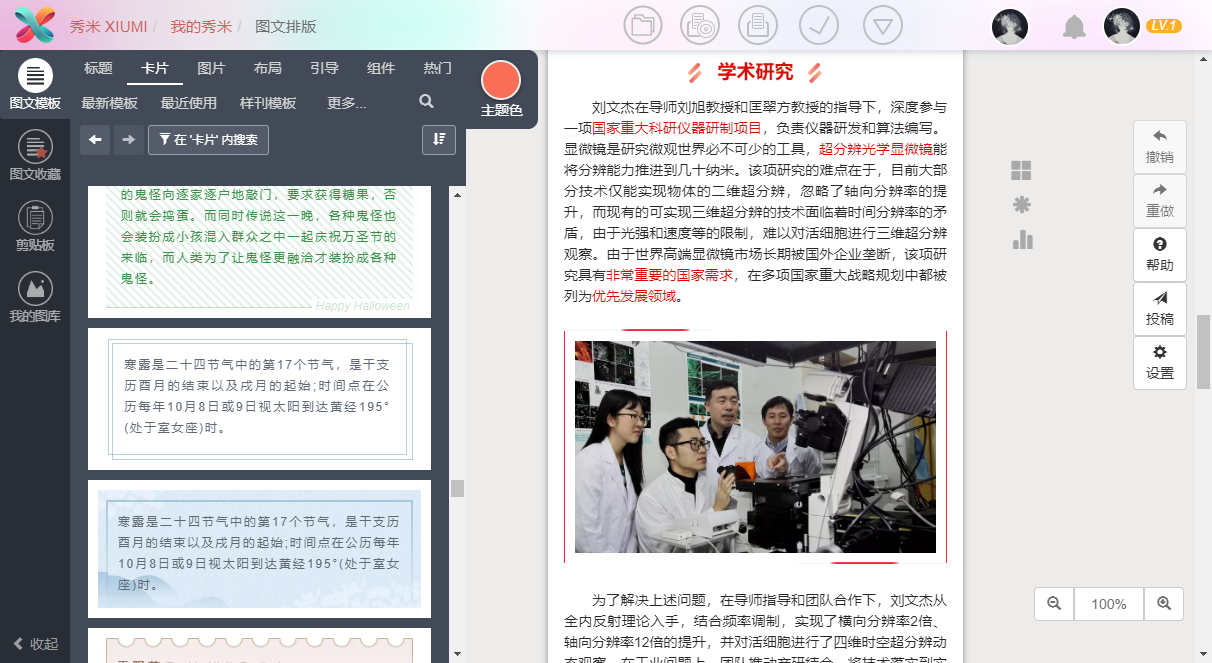Open 我的图库 image library

pyautogui.click(x=35, y=298)
